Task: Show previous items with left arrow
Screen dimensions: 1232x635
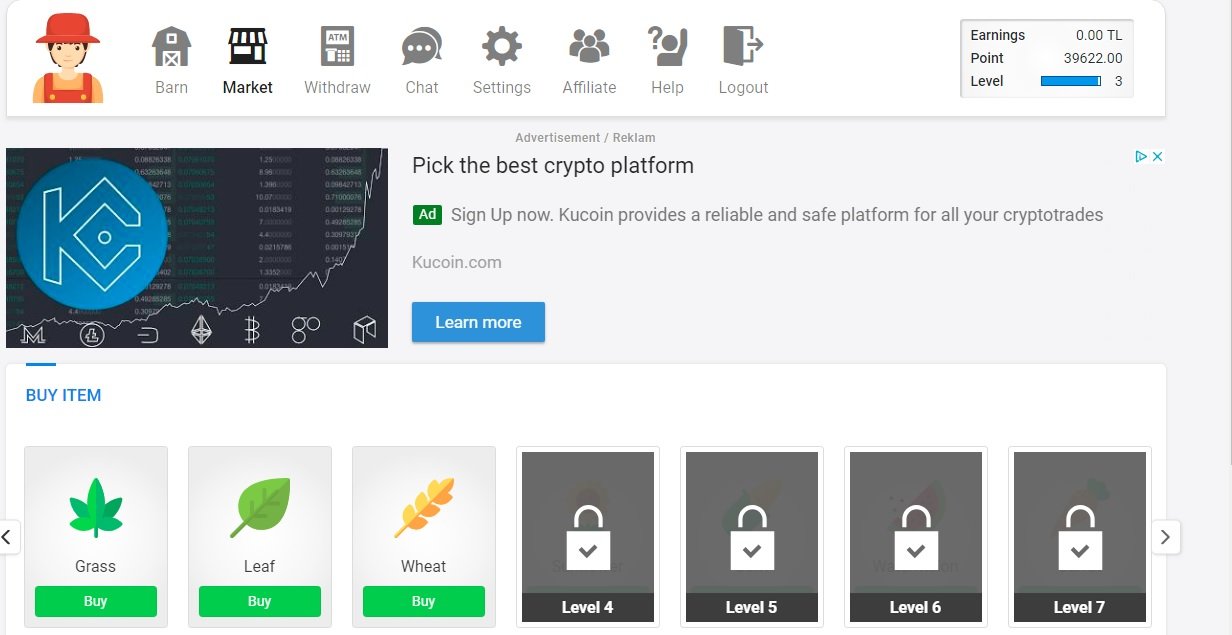Action: [7, 537]
